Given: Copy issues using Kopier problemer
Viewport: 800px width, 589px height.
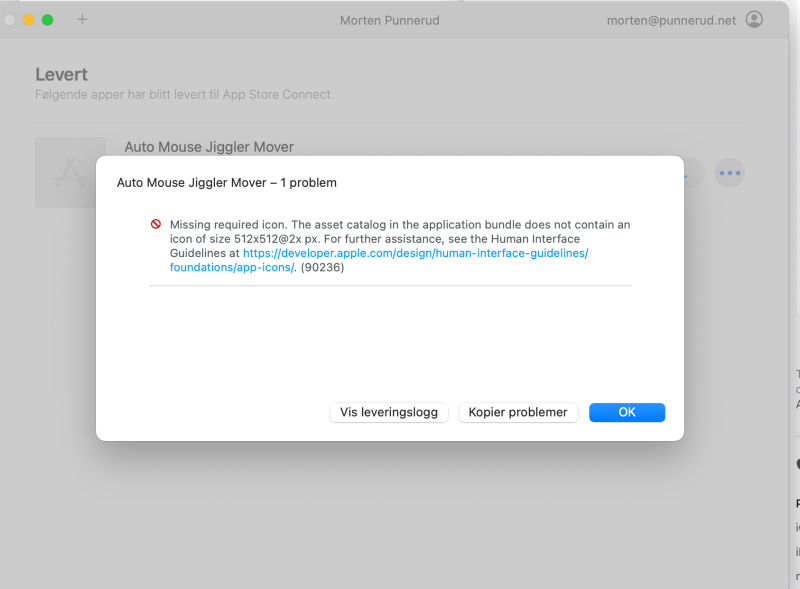Looking at the screenshot, I should [x=518, y=412].
